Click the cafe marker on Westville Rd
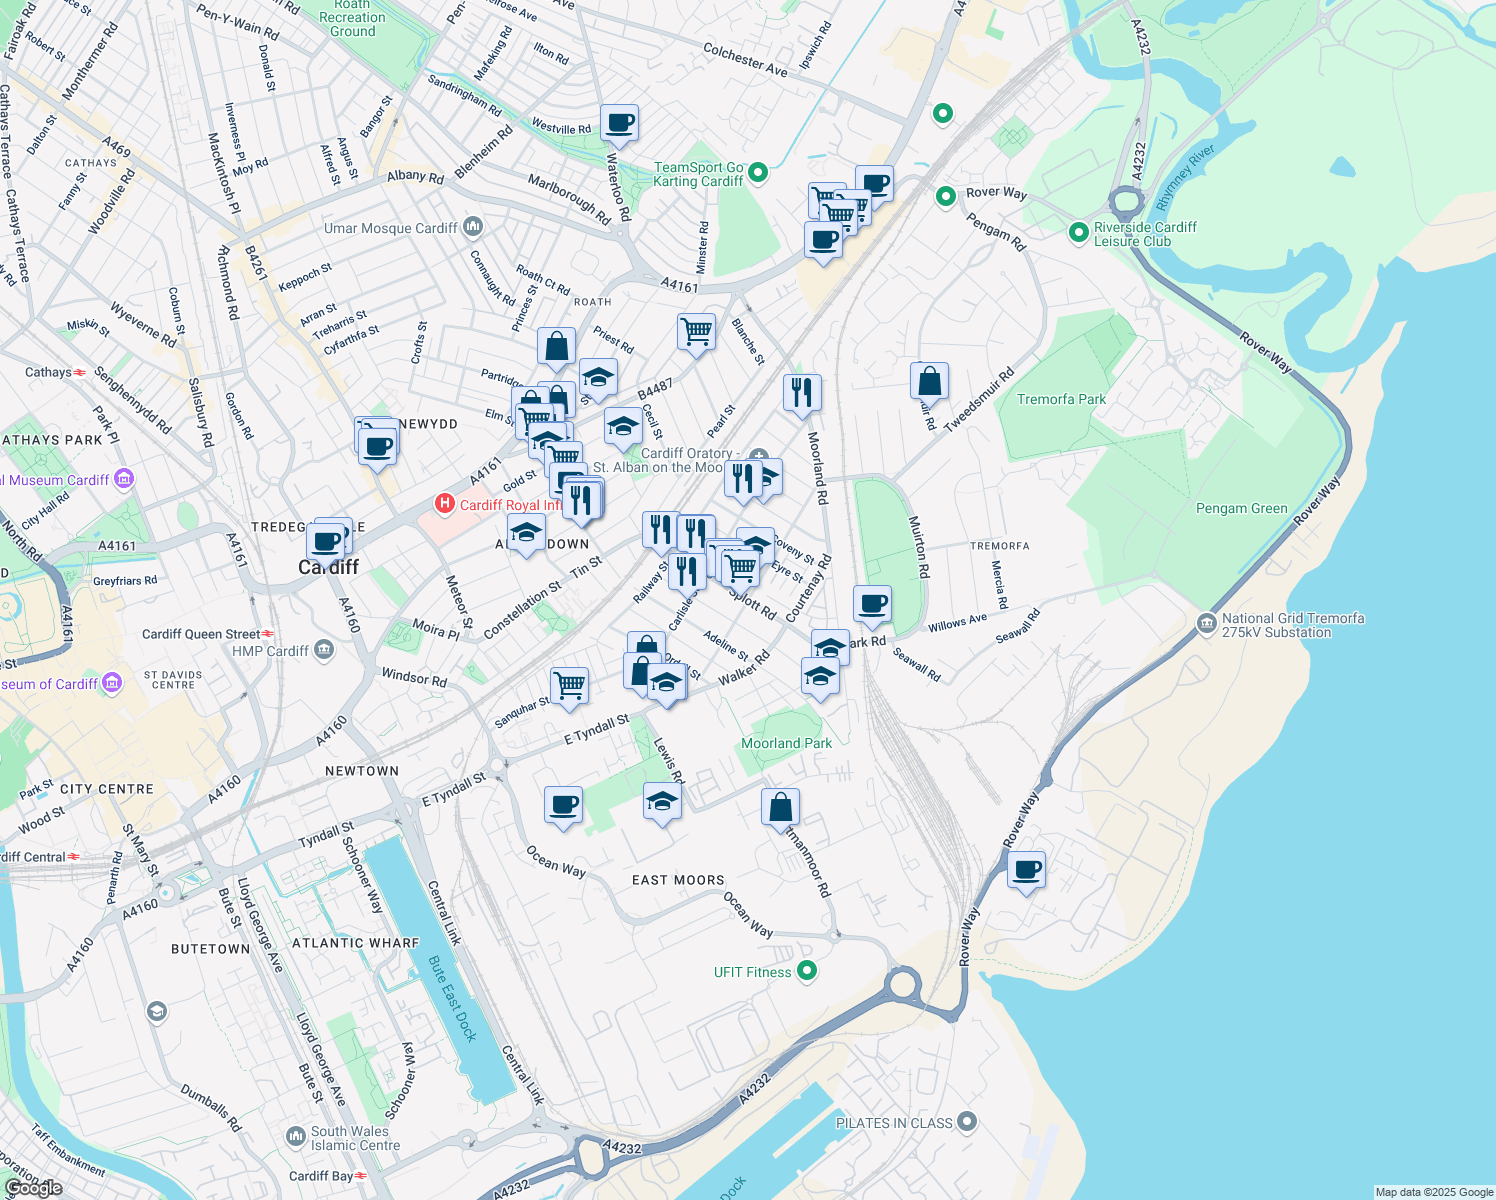 tap(620, 125)
